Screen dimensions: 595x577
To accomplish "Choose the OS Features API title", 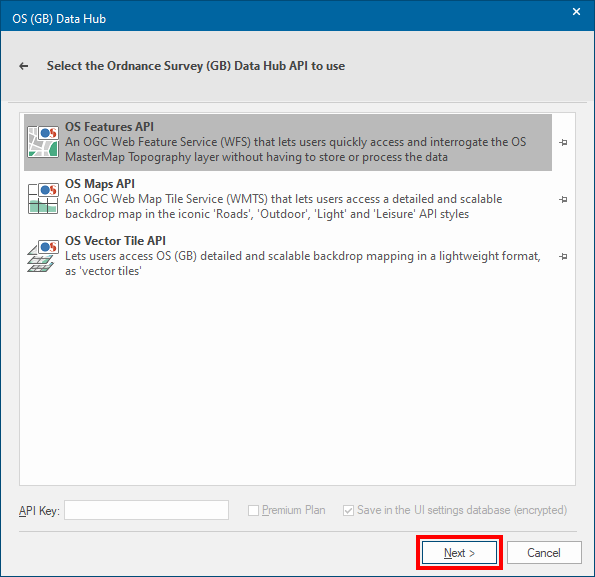I will pos(109,127).
